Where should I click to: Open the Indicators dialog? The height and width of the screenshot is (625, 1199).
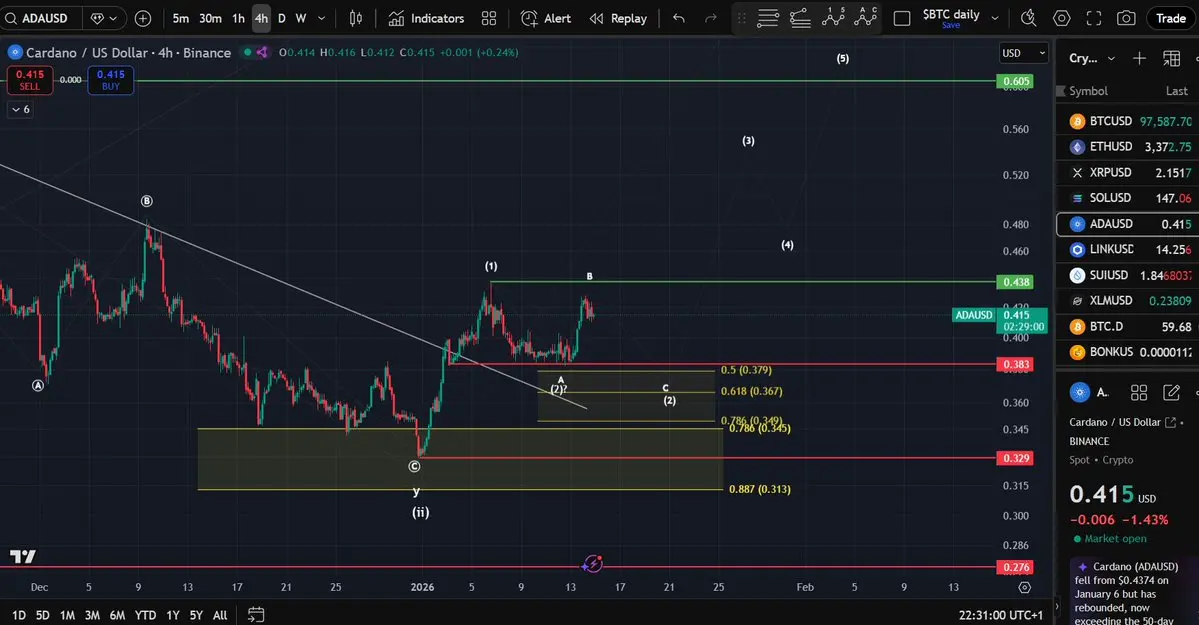[426, 18]
